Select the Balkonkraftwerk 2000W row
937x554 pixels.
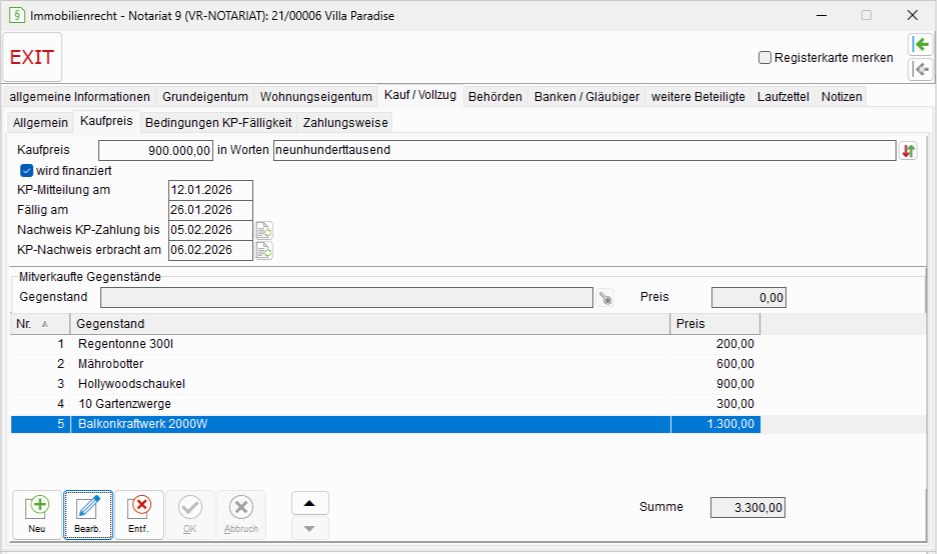tap(385, 424)
